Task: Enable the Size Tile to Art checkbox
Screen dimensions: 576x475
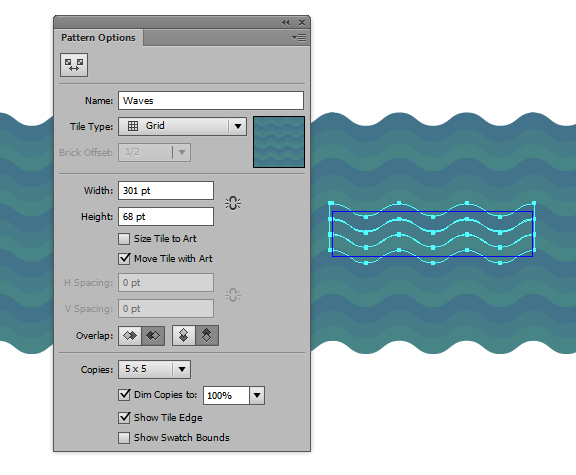Action: (124, 239)
